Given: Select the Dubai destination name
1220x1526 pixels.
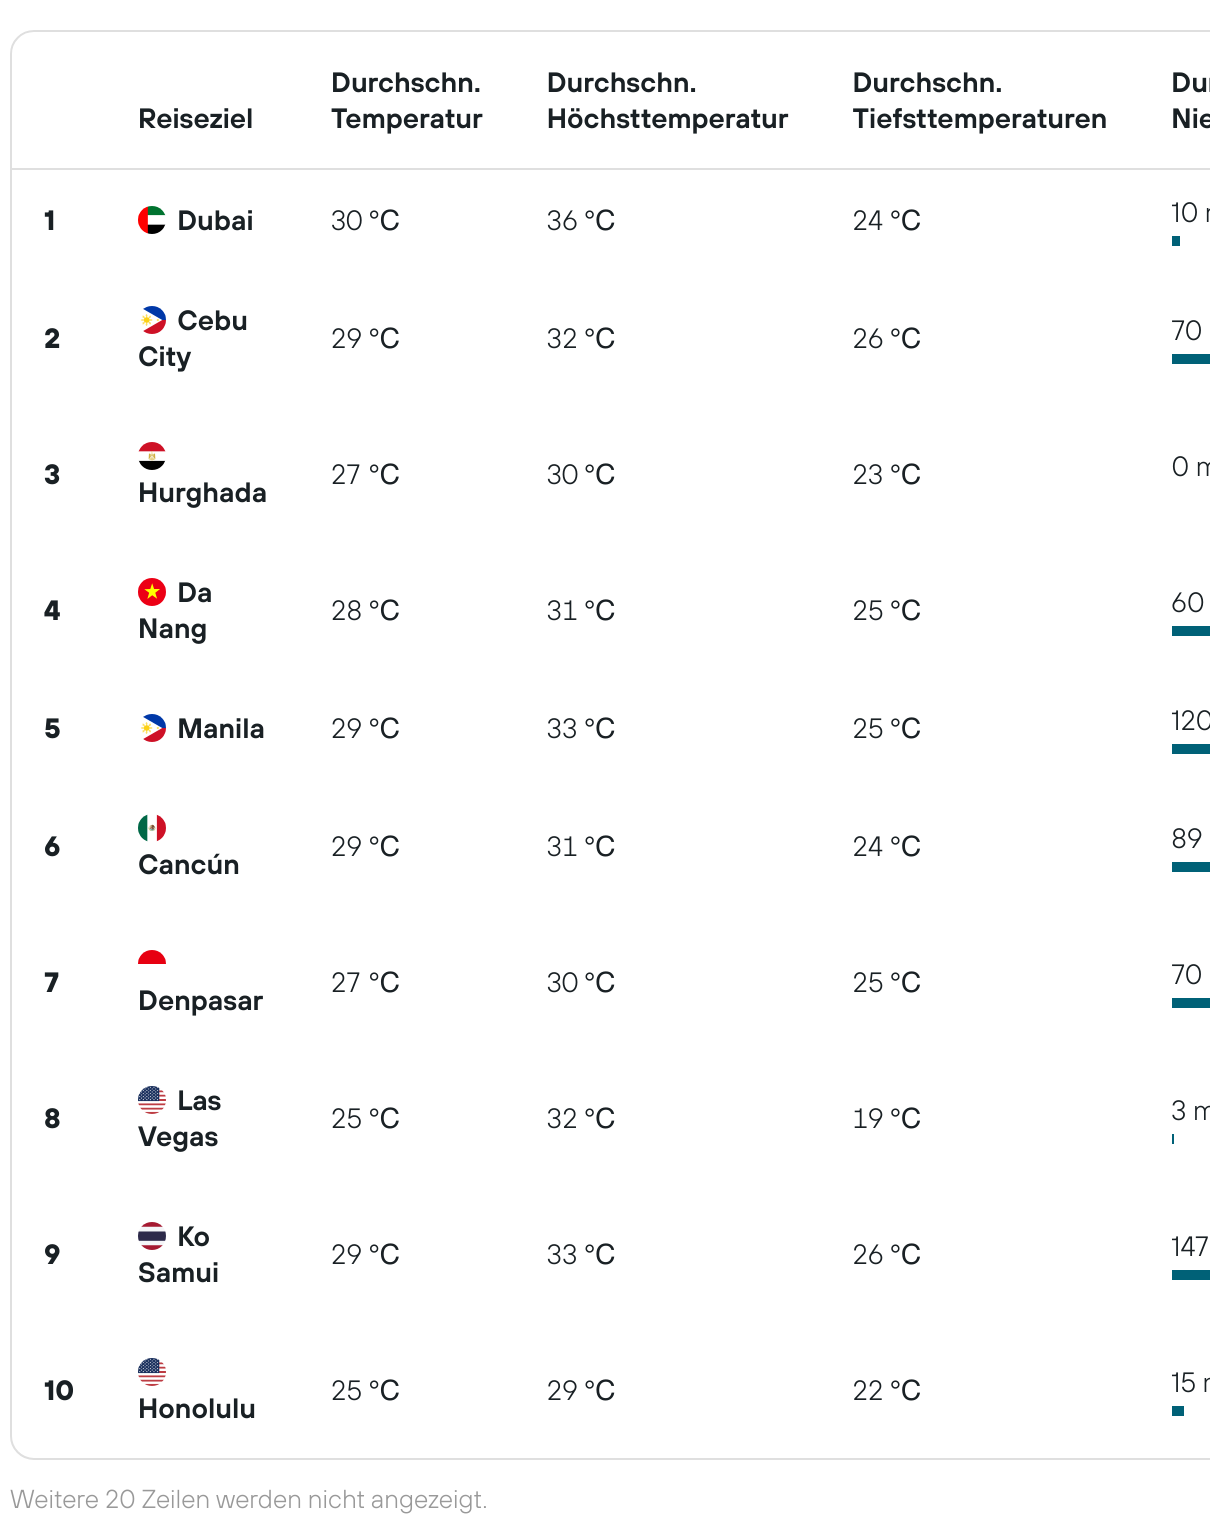Looking at the screenshot, I should (215, 220).
